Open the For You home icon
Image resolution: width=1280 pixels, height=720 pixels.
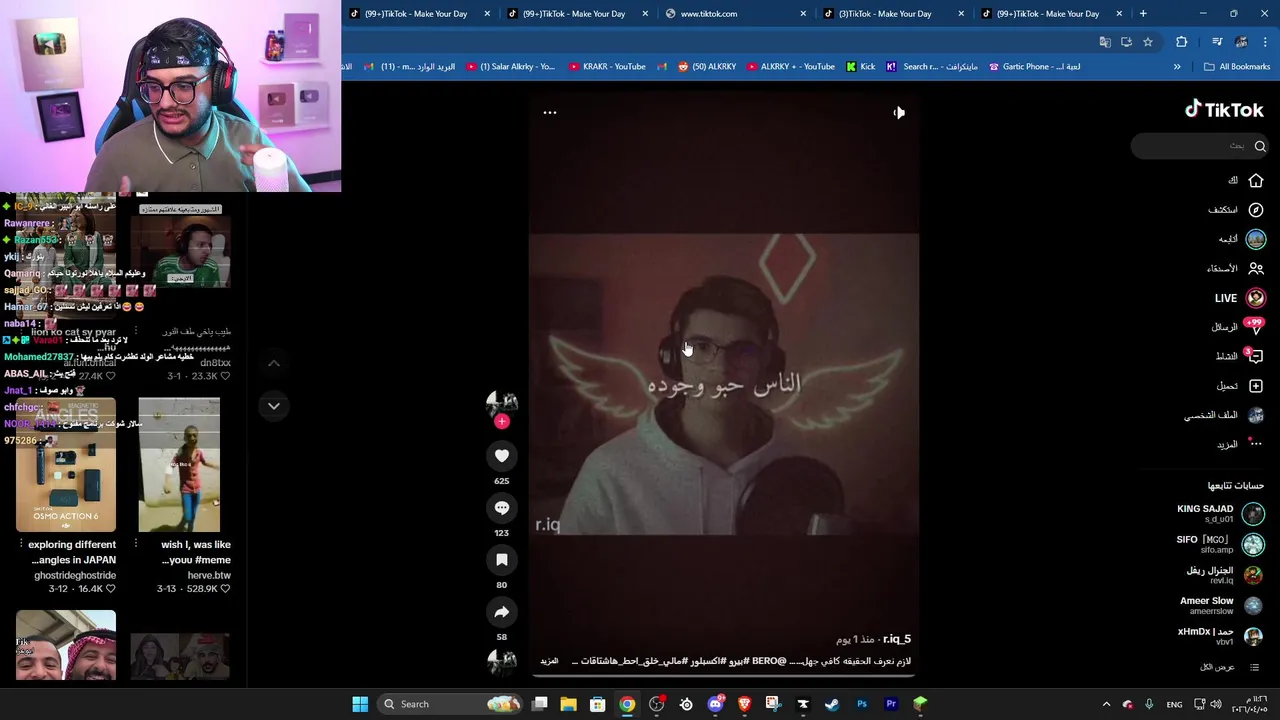(x=1256, y=180)
